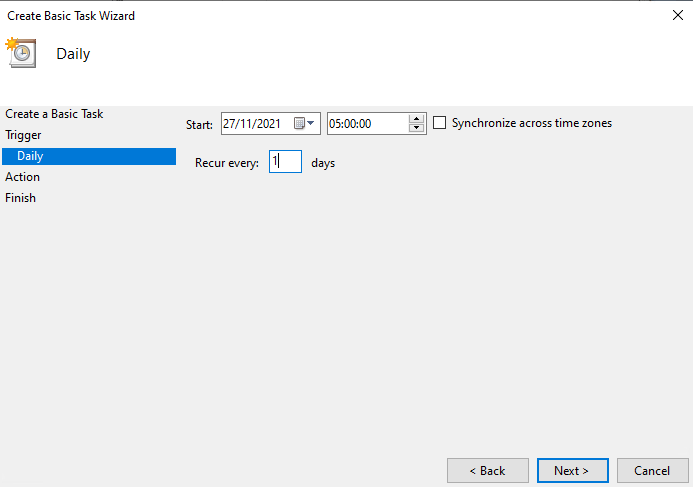Select Create a Basic Task step
Screen dimensions: 693x487
[54, 114]
